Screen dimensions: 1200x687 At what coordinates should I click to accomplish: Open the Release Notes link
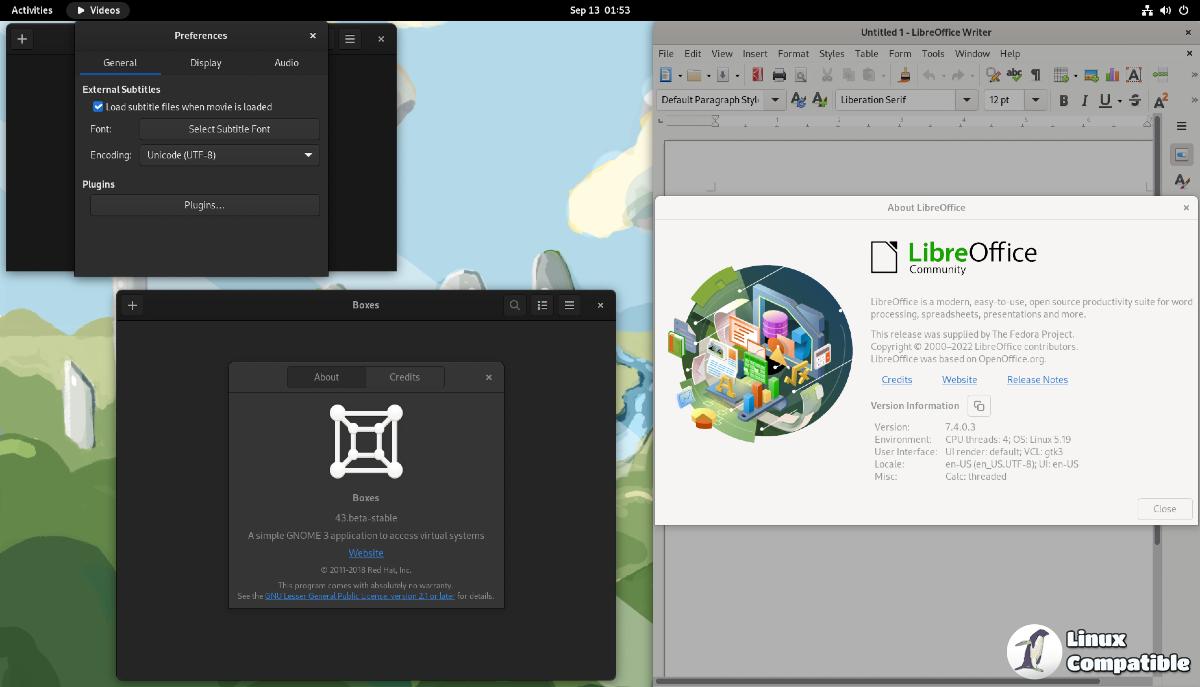pos(1037,379)
